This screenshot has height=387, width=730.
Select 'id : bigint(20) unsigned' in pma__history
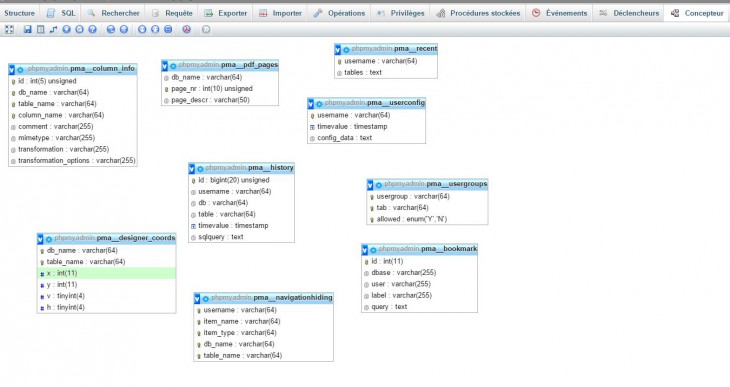[x=241, y=180]
